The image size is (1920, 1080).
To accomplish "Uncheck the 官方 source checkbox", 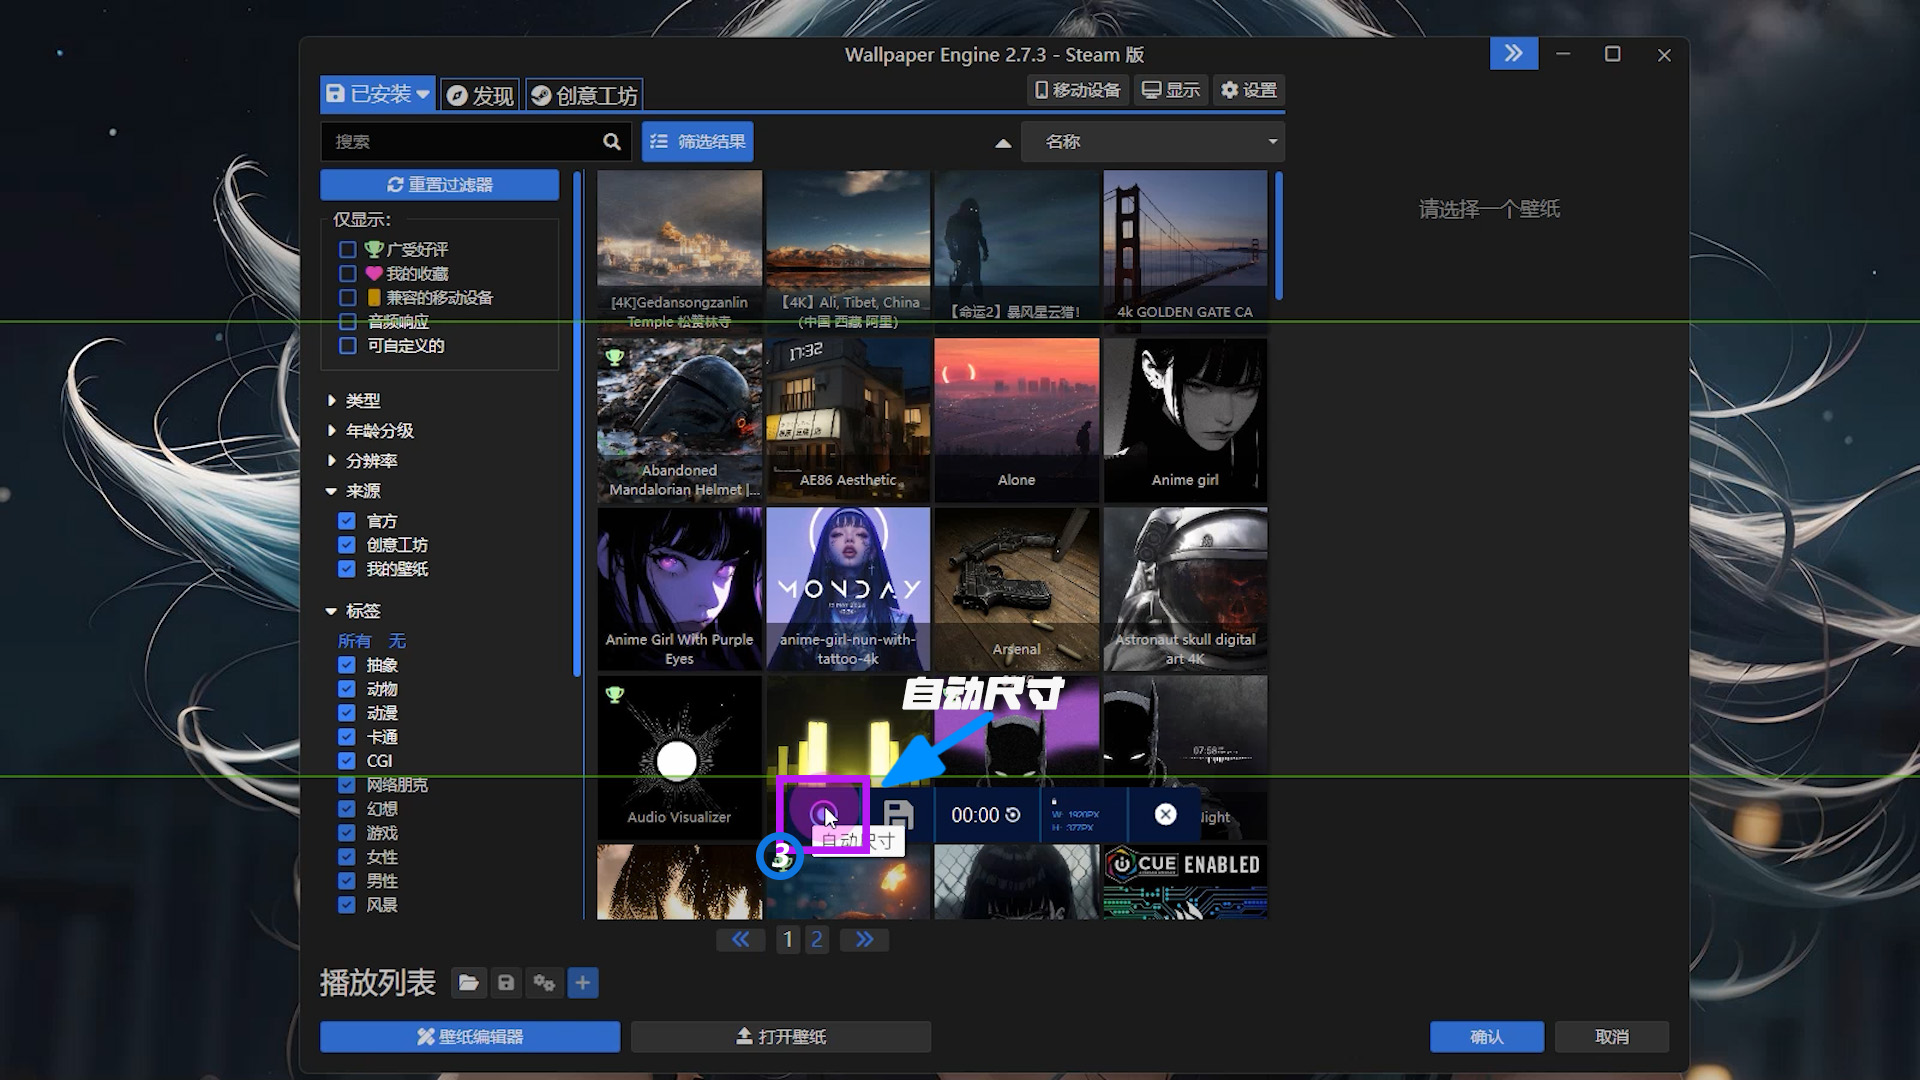I will click(346, 520).
